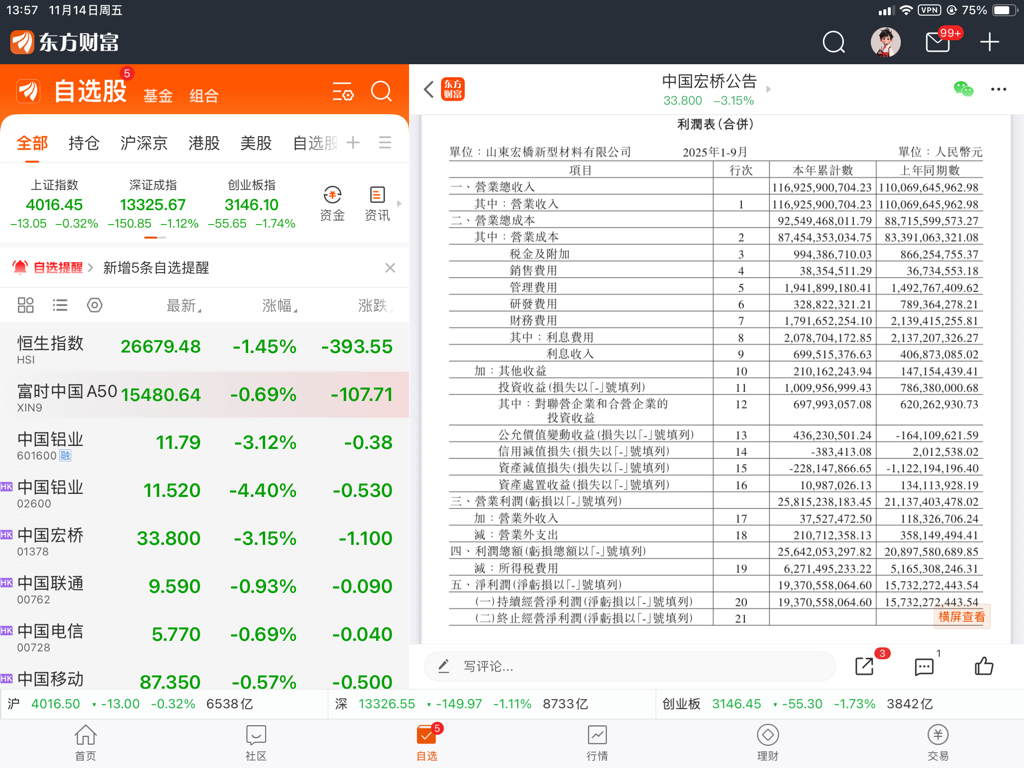Open 富时中国A50 row

(x=204, y=395)
